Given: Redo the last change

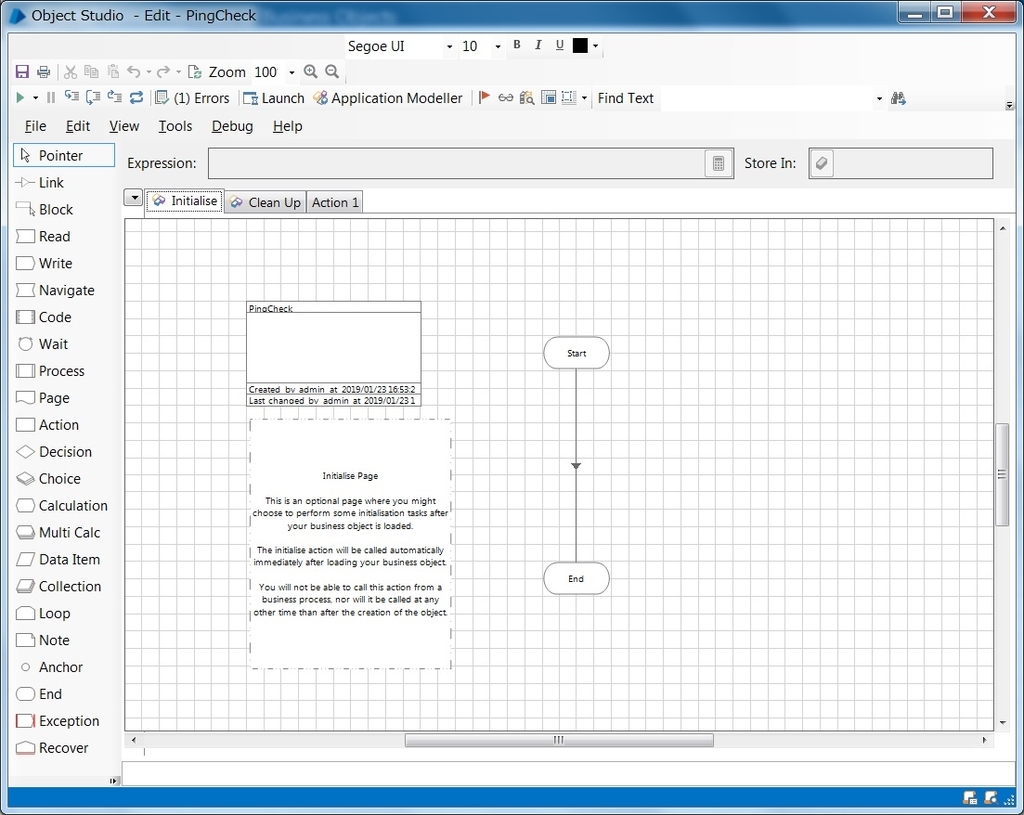Looking at the screenshot, I should (163, 72).
